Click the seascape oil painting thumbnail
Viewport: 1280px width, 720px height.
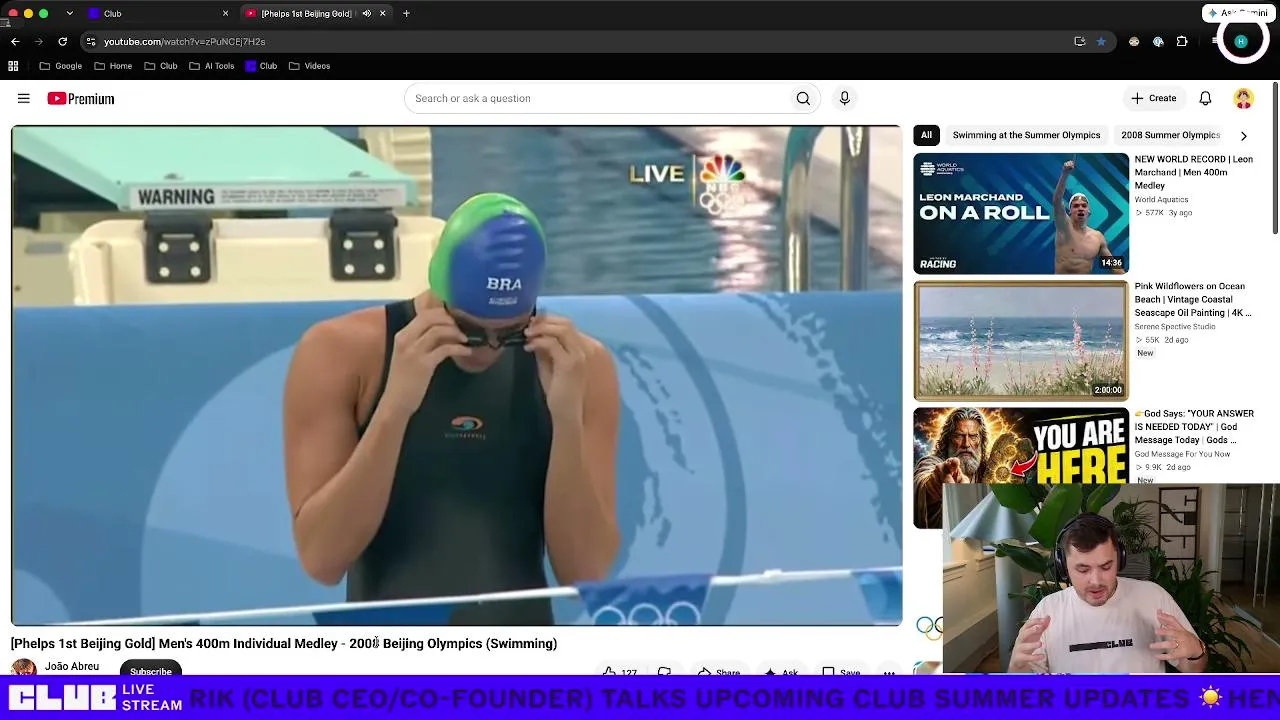coord(1021,341)
